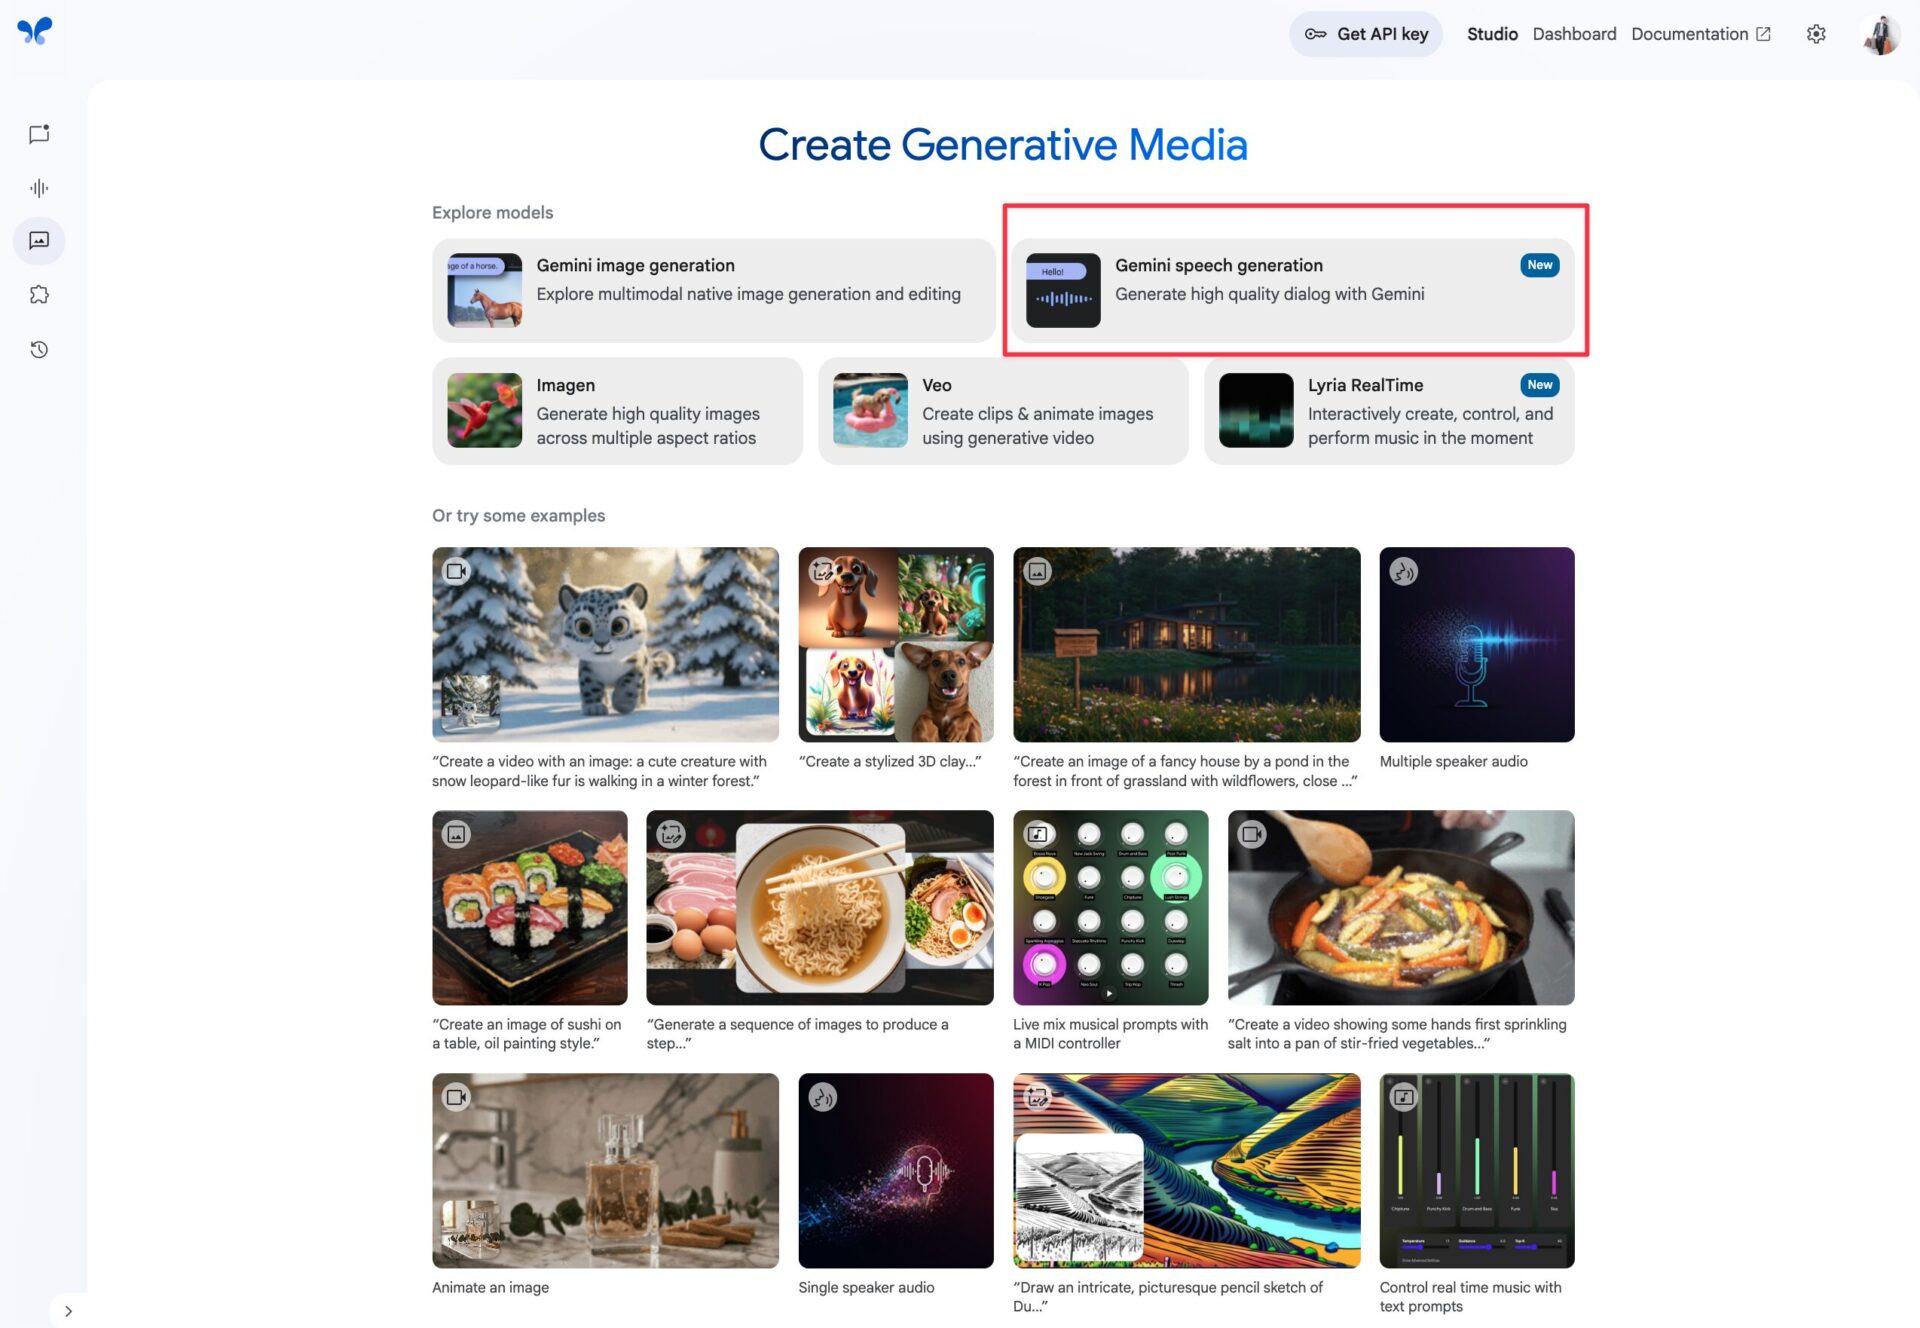Viewport: 1920px width, 1328px height.
Task: Click the "Single speaker audio" caption
Action: point(866,1287)
